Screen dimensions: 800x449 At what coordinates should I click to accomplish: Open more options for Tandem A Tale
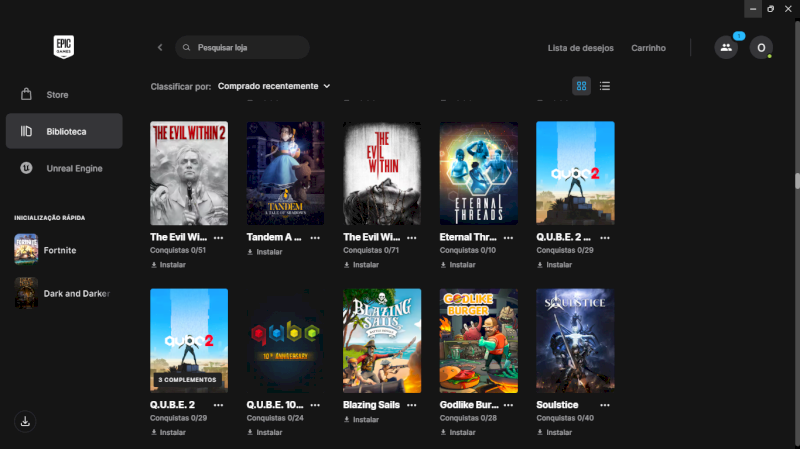pyautogui.click(x=315, y=238)
